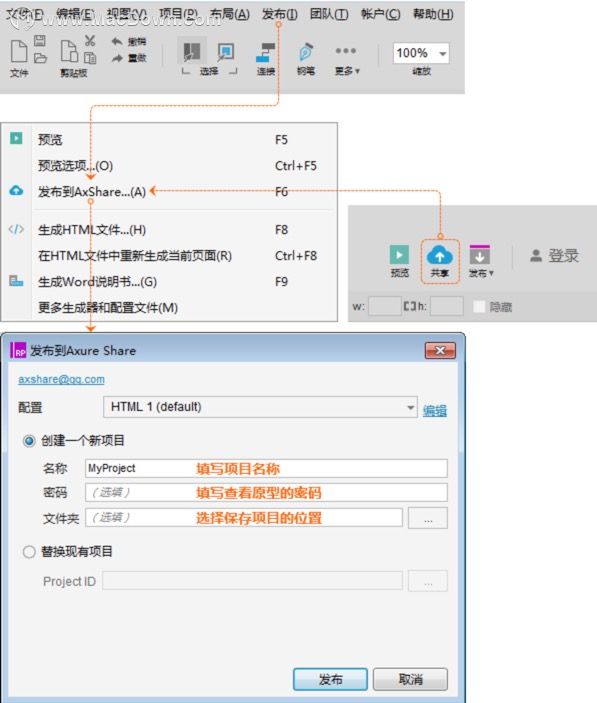The image size is (597, 703).
Task: Click the 名称 field containing MyProject
Action: (x=266, y=468)
